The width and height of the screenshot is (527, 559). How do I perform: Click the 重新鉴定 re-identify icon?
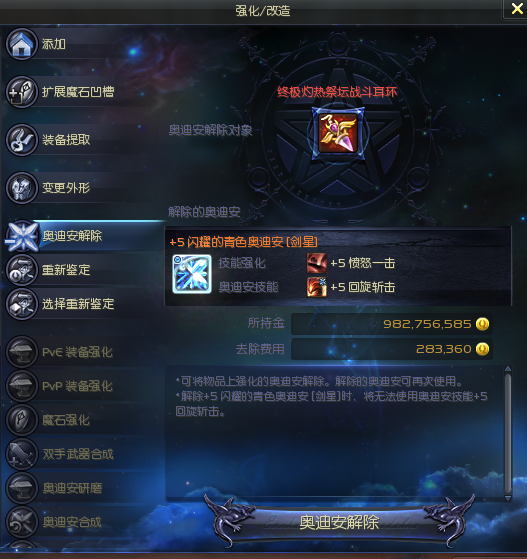(x=21, y=270)
